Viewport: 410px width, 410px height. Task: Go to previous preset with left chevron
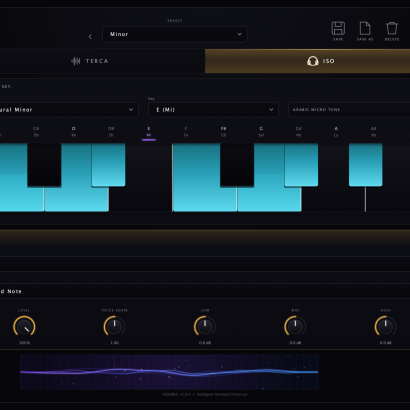tap(90, 36)
